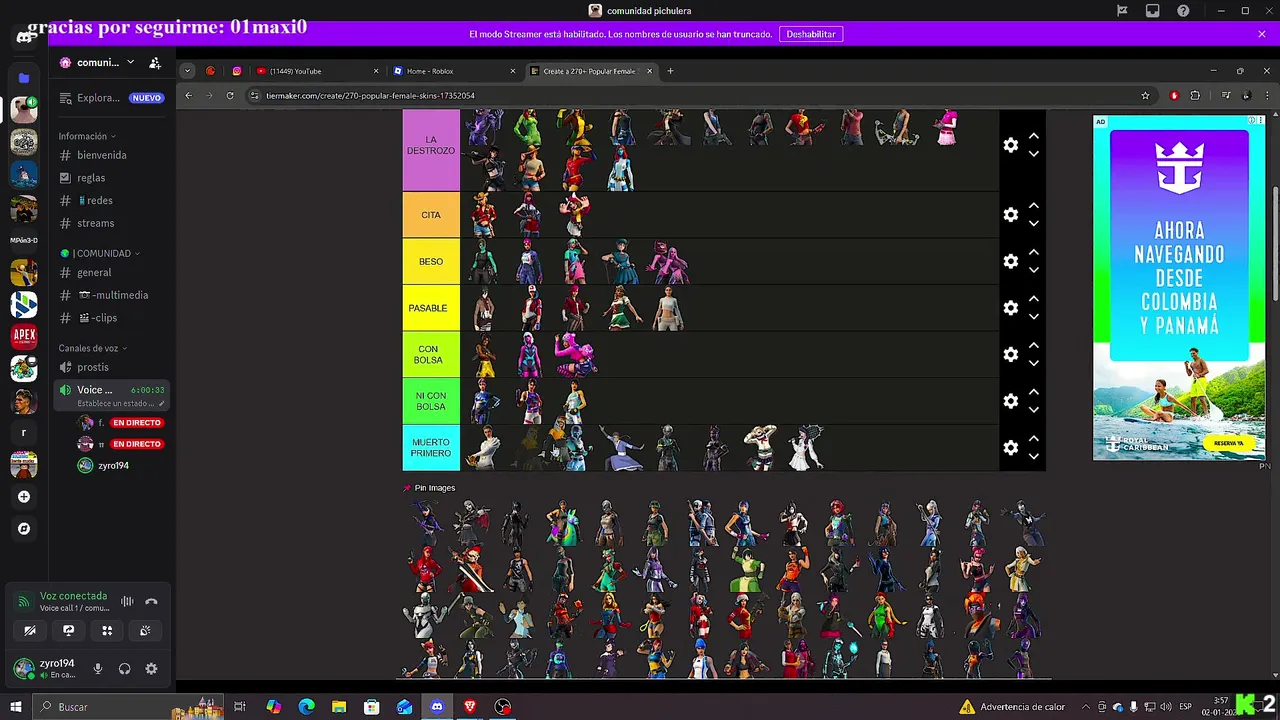This screenshot has width=1280, height=720.
Task: Click Deshabilitar to disable Streamer mode
Action: click(x=810, y=34)
